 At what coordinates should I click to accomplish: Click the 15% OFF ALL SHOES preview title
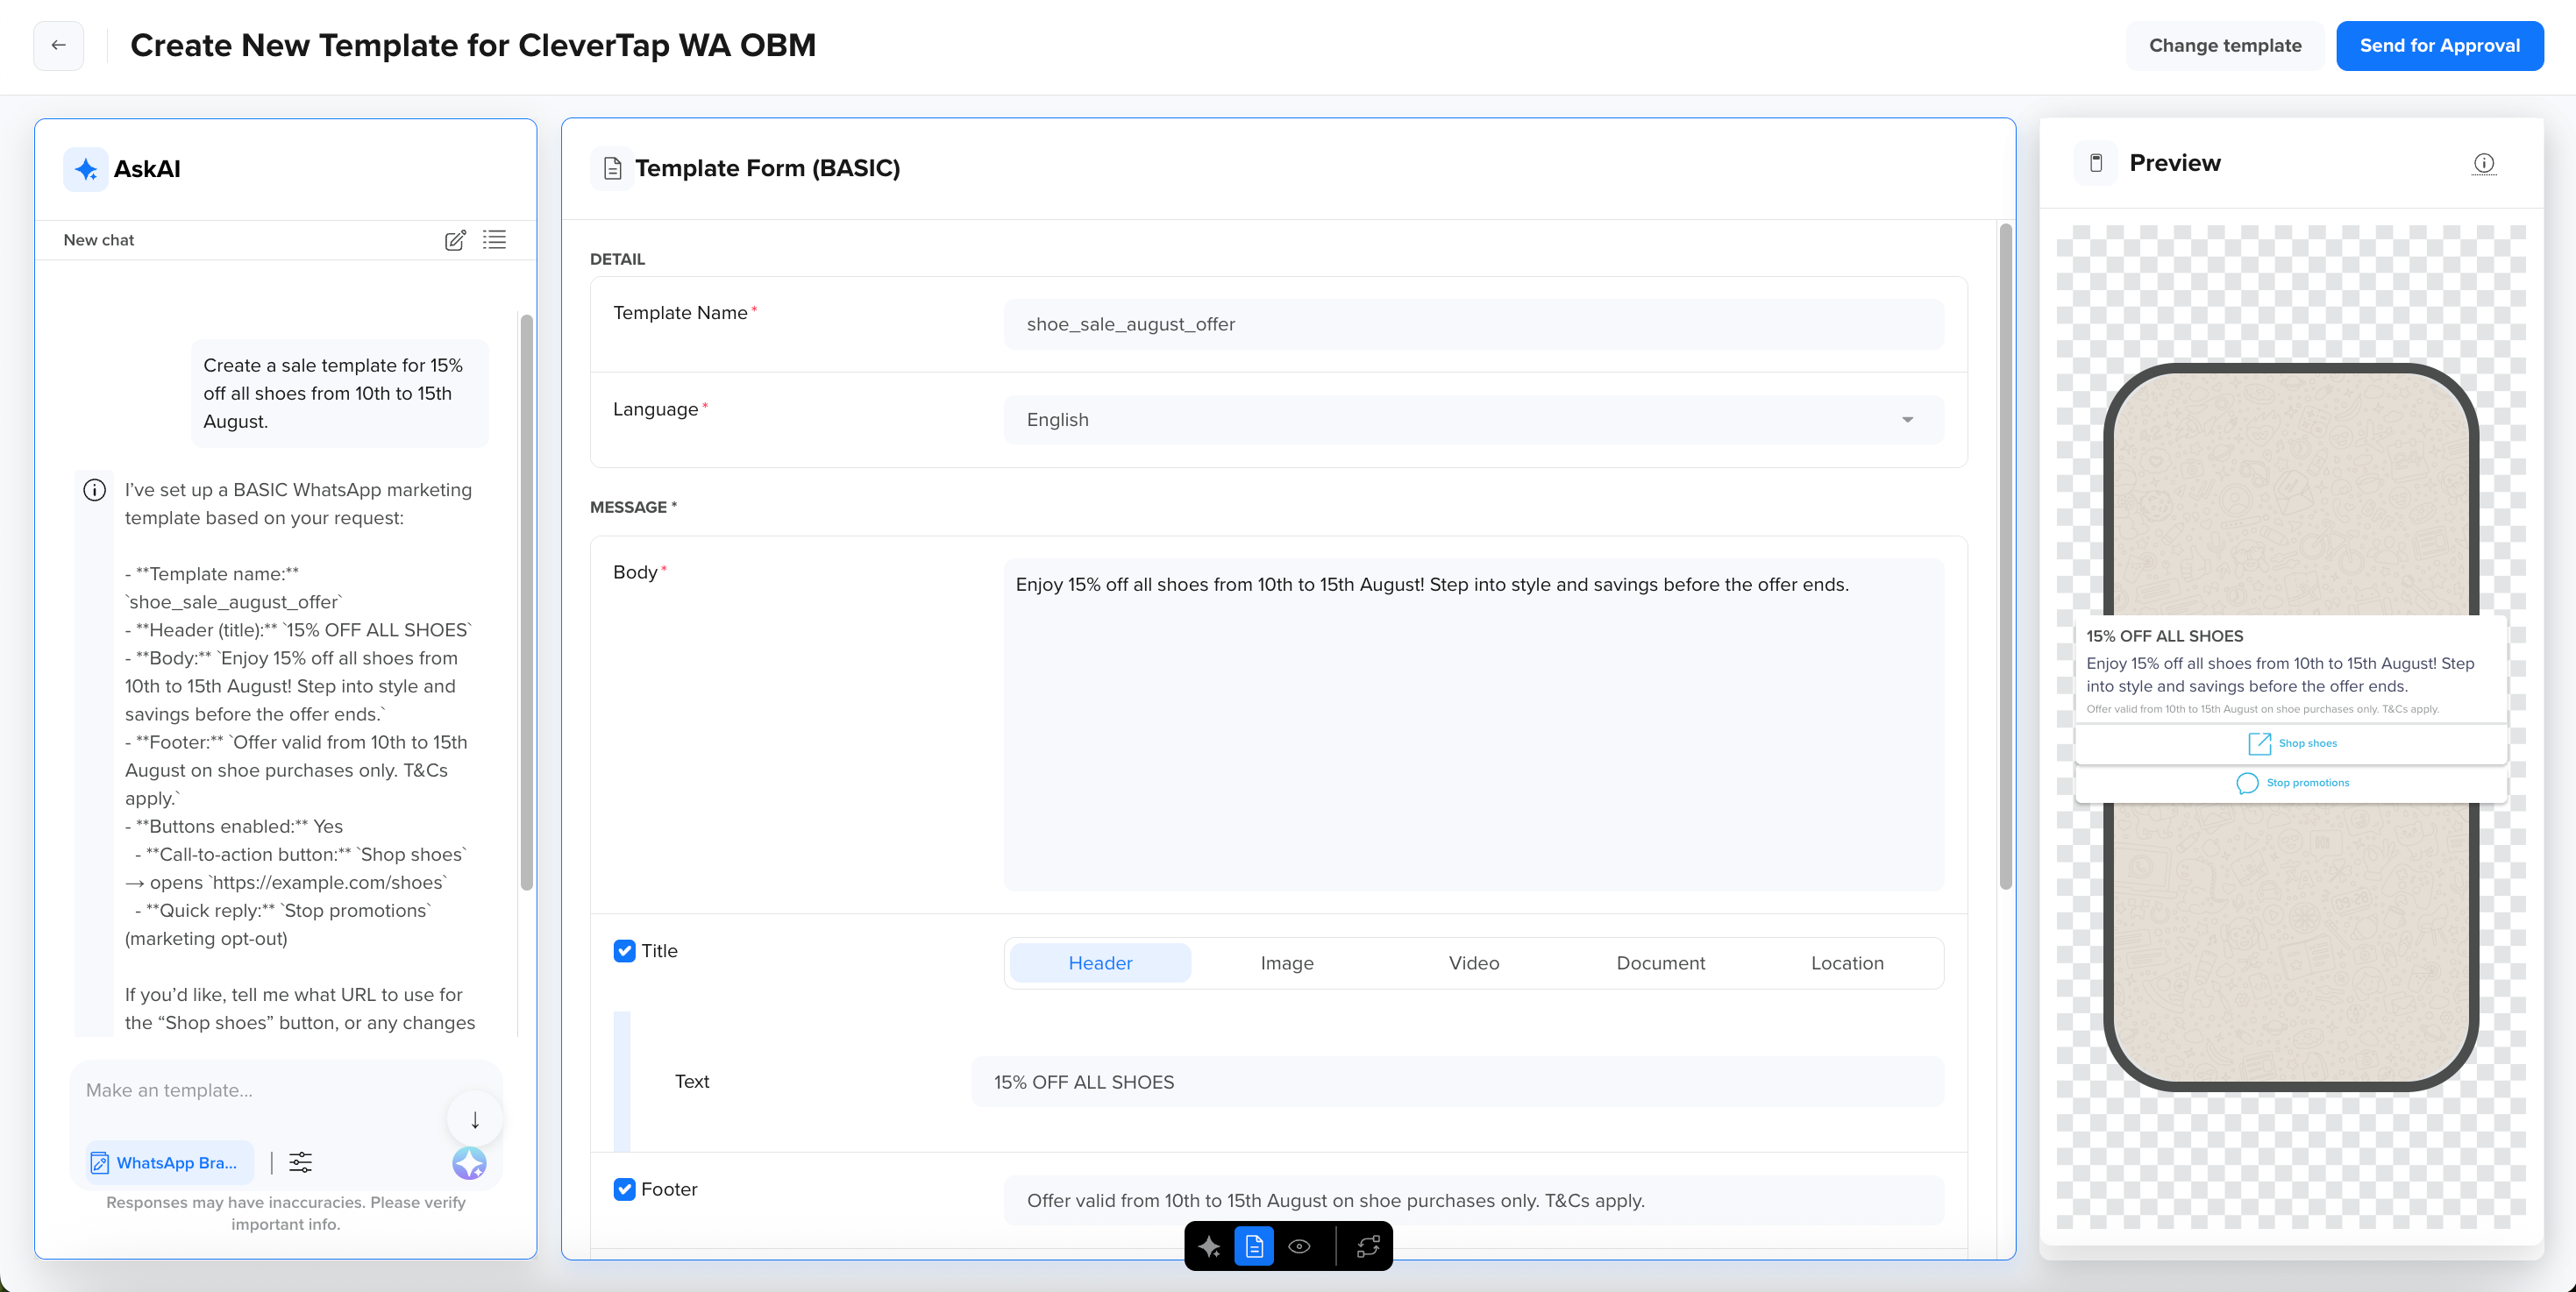2164,636
